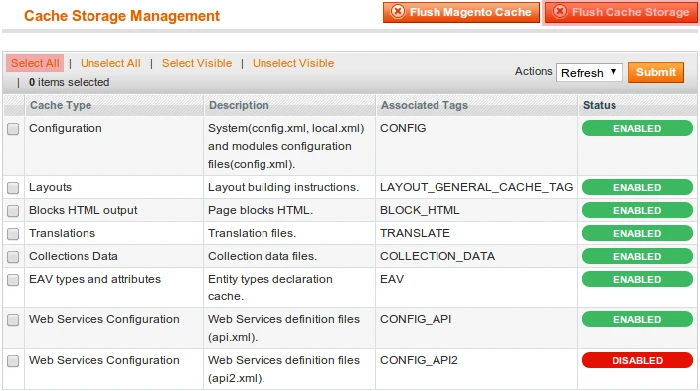The height and width of the screenshot is (391, 700).
Task: Click ENABLED status badge for Layouts
Action: [x=637, y=187]
